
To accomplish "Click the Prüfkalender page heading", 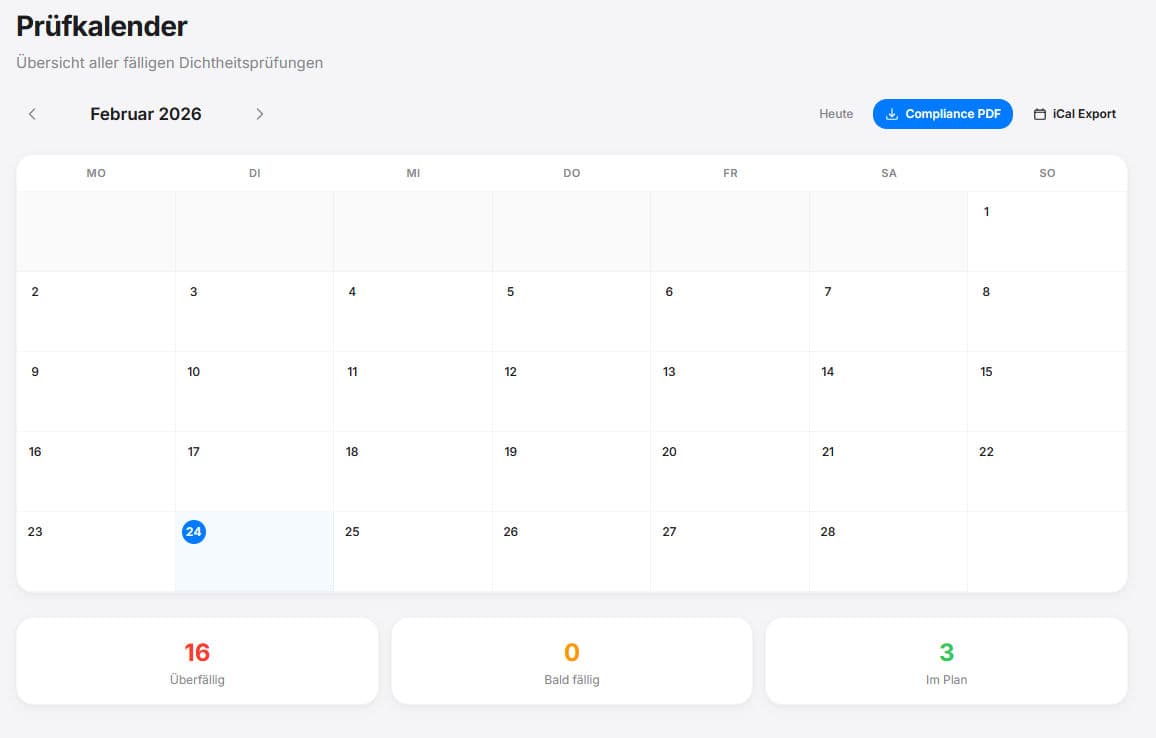I will coord(102,27).
